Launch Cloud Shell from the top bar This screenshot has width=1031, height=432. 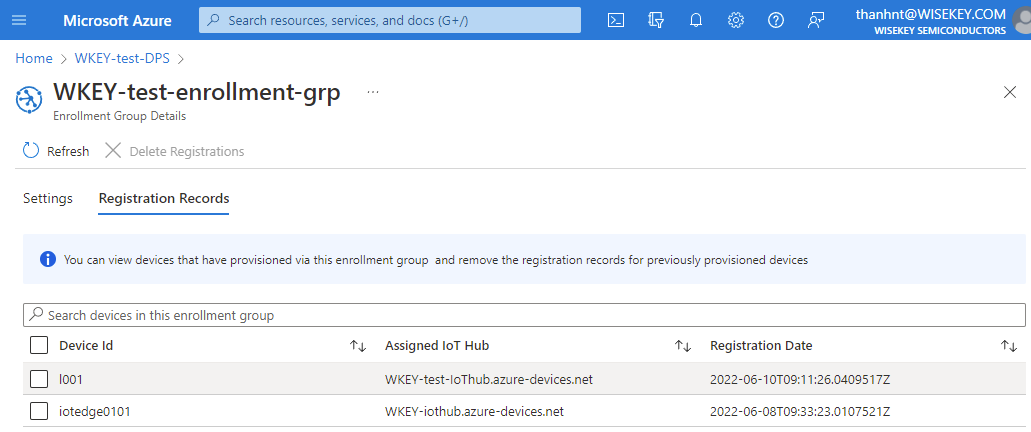pyautogui.click(x=617, y=20)
